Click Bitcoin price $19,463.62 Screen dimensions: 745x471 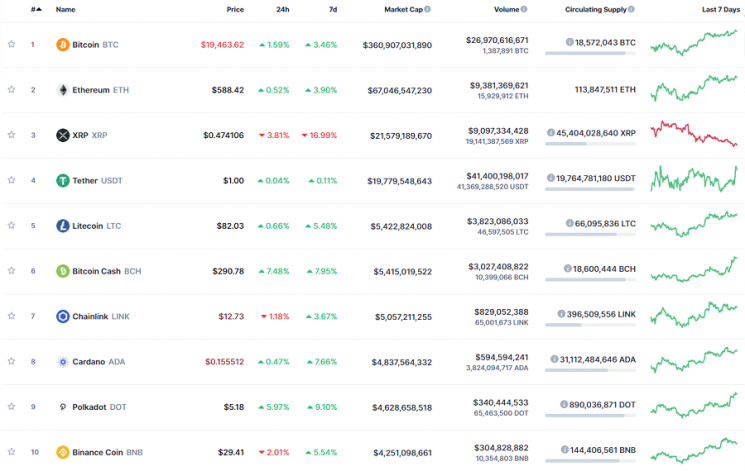pos(222,45)
